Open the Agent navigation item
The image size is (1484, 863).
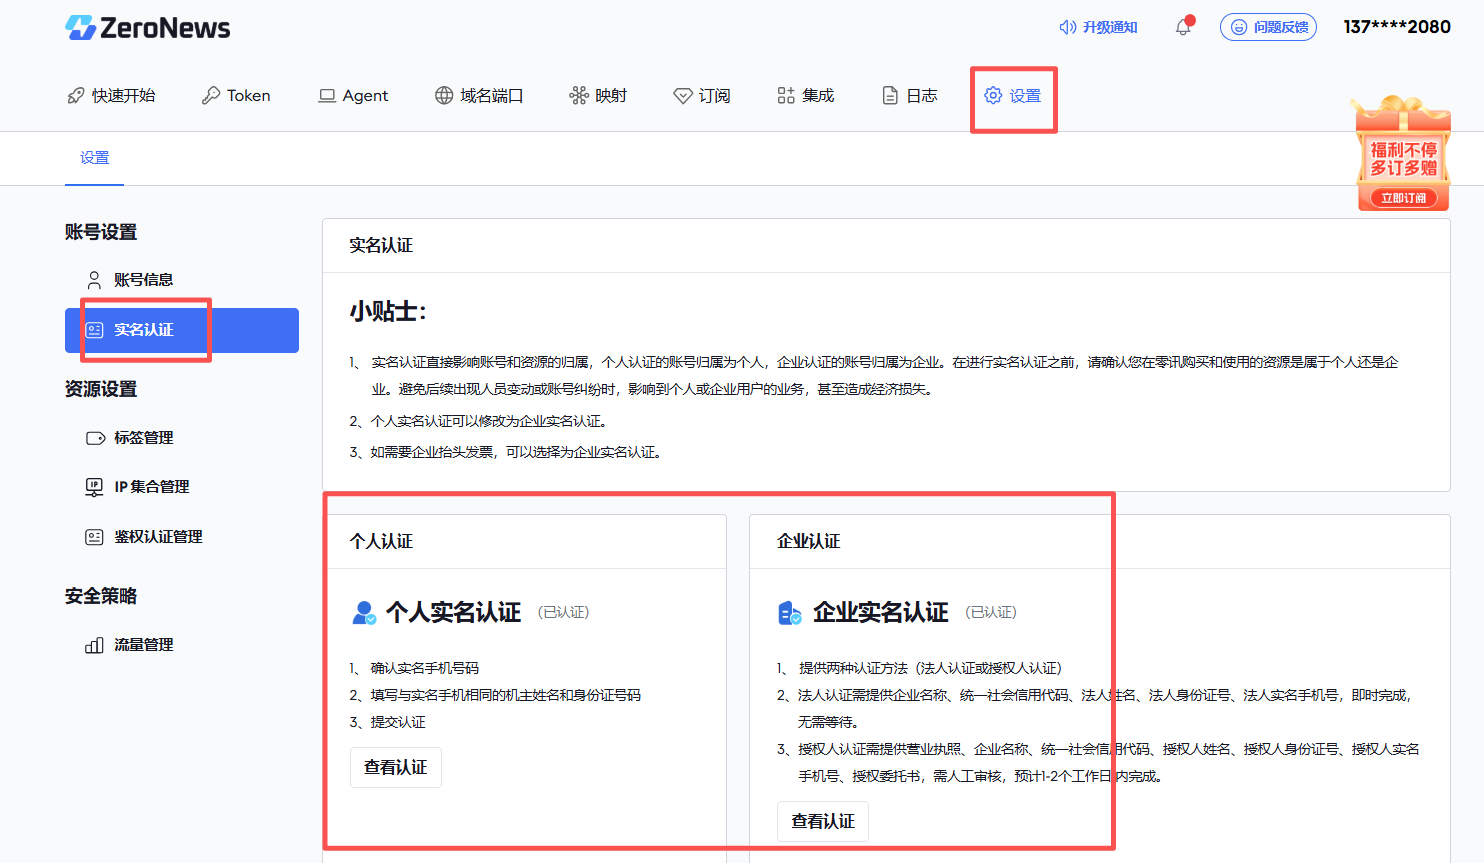tap(353, 96)
